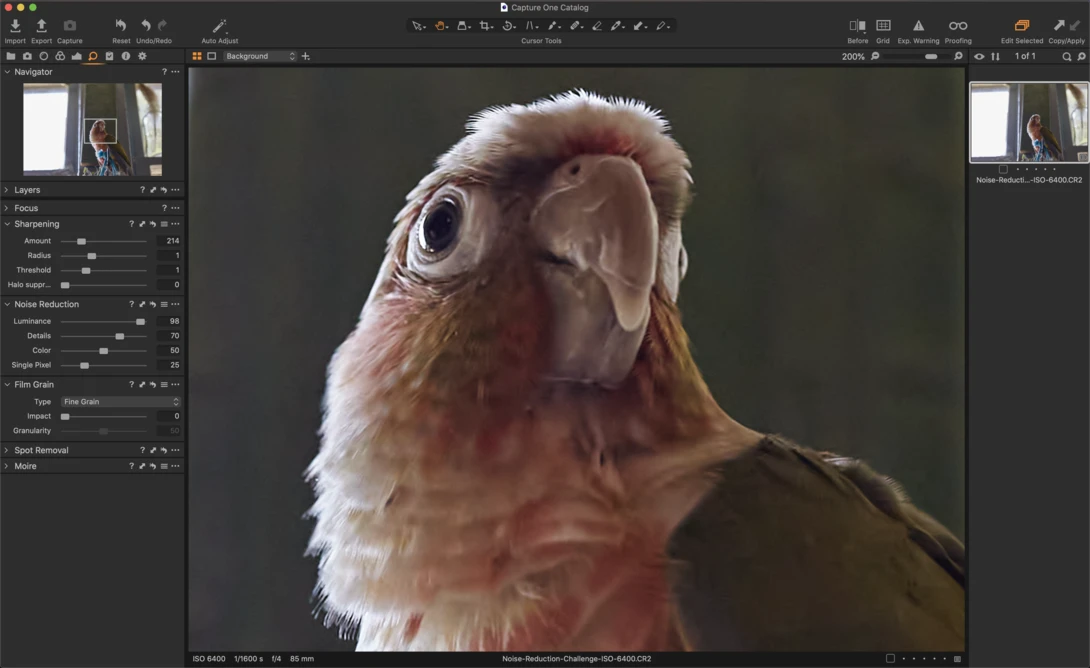Click the Import toolbar icon
The image size is (1090, 668).
(x=15, y=26)
